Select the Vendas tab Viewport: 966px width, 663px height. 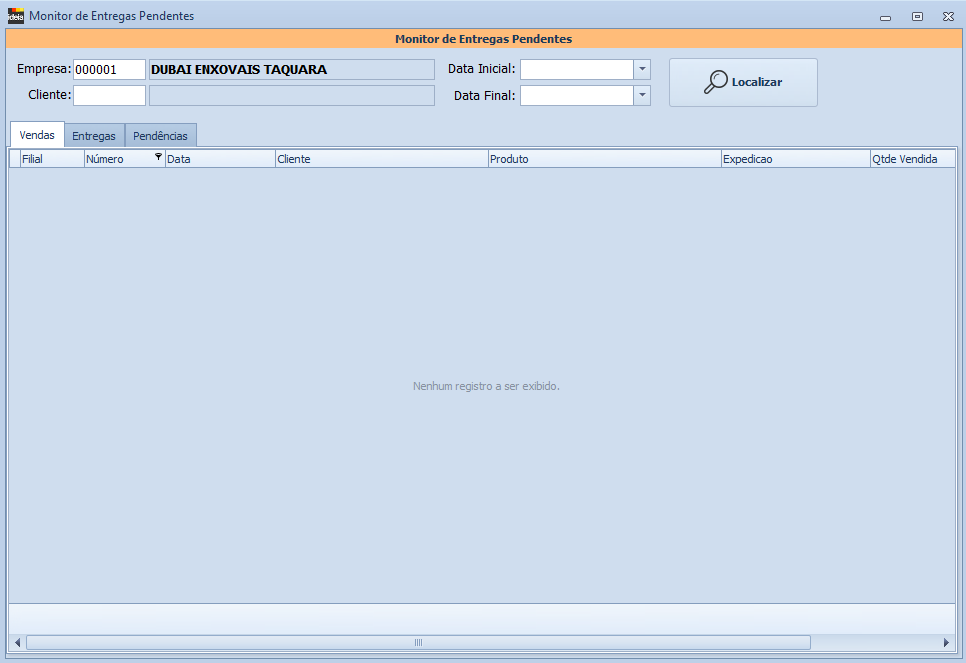[37, 135]
